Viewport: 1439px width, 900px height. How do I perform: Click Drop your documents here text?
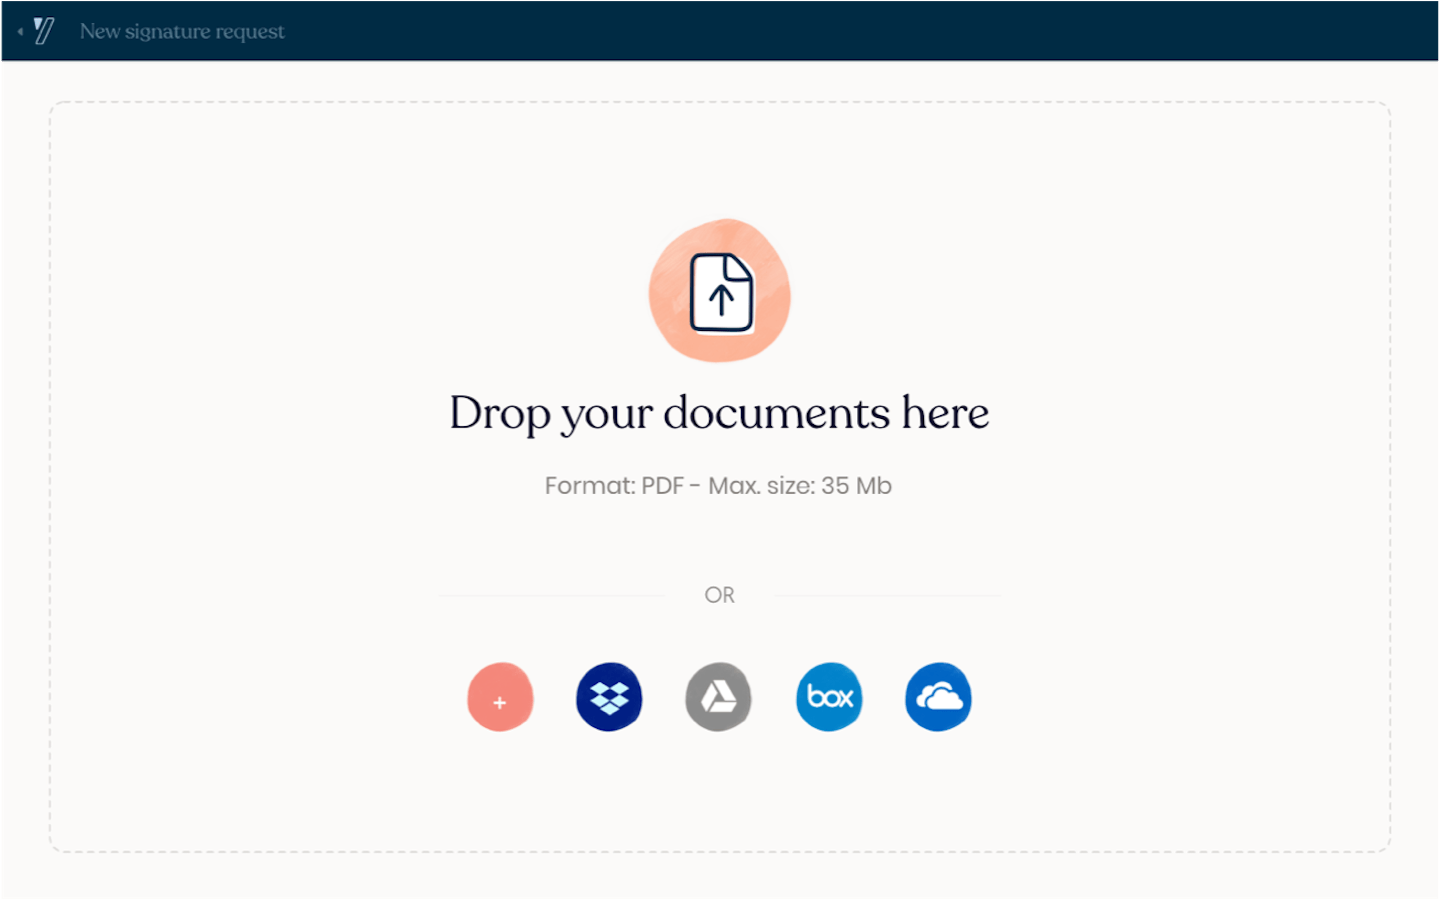point(718,412)
